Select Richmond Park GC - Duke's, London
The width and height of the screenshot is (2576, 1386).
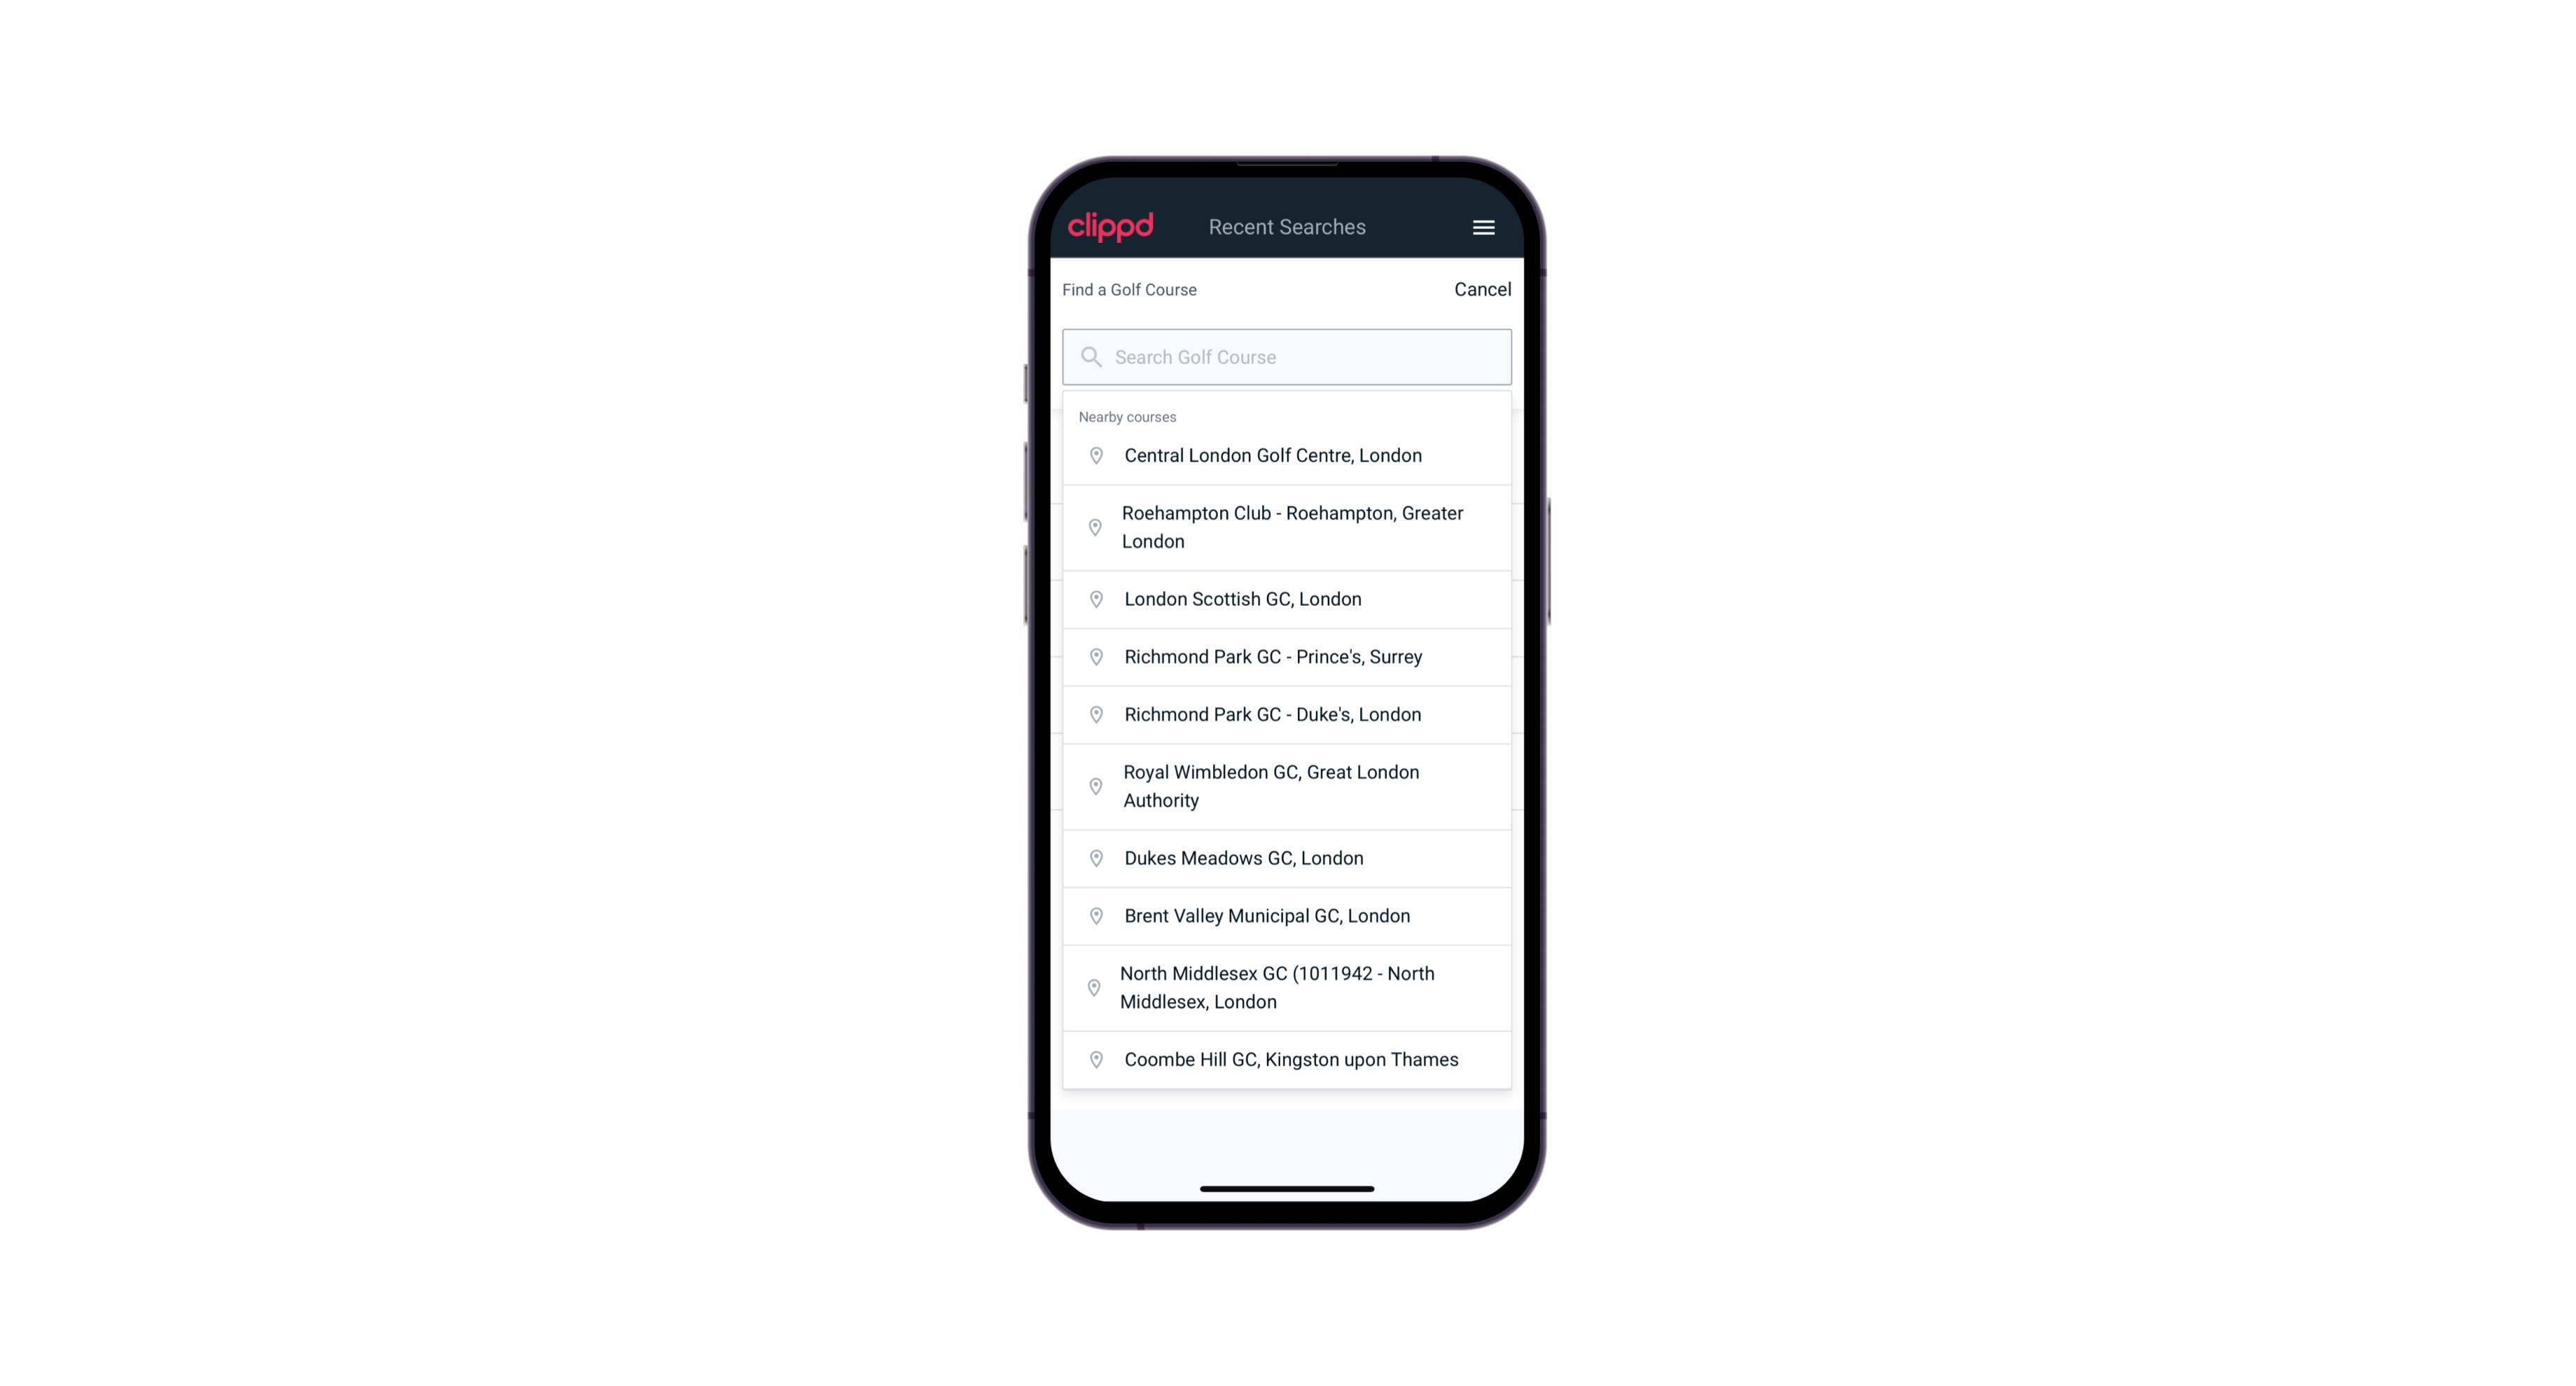click(x=1288, y=714)
